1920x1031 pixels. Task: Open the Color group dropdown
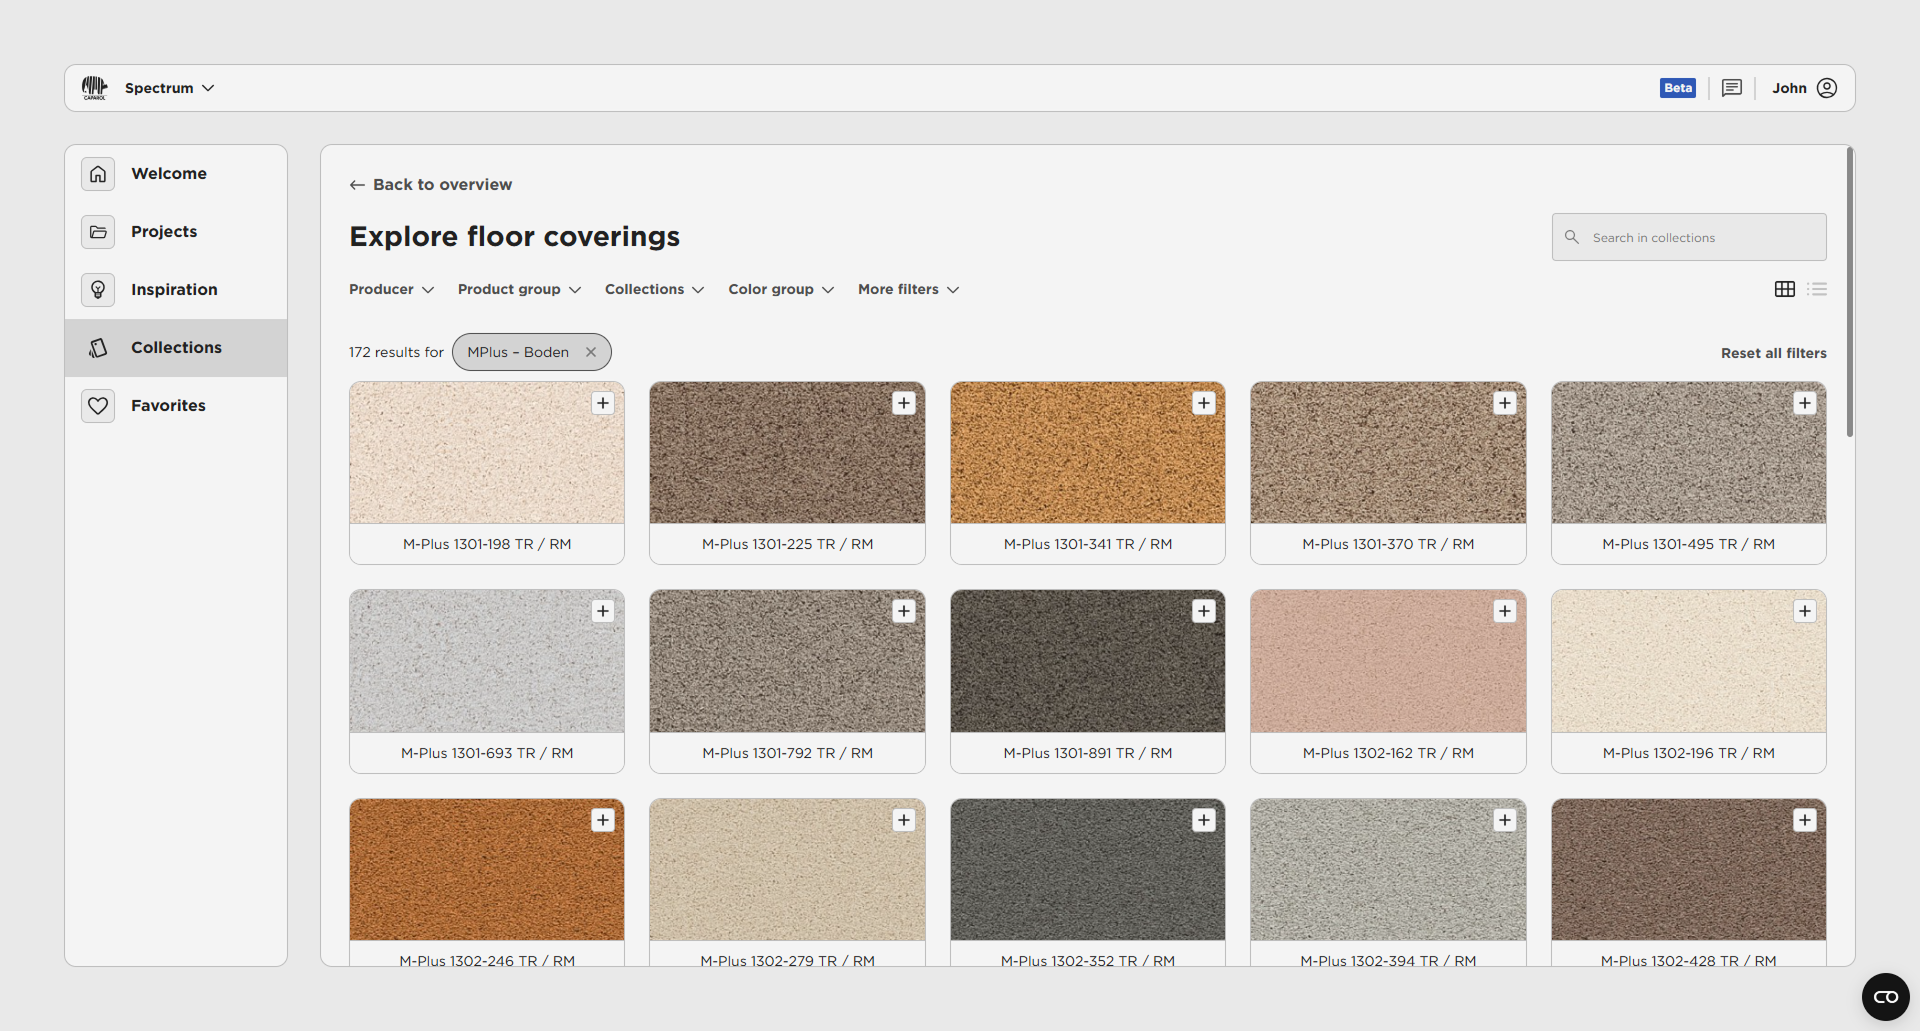click(x=780, y=289)
